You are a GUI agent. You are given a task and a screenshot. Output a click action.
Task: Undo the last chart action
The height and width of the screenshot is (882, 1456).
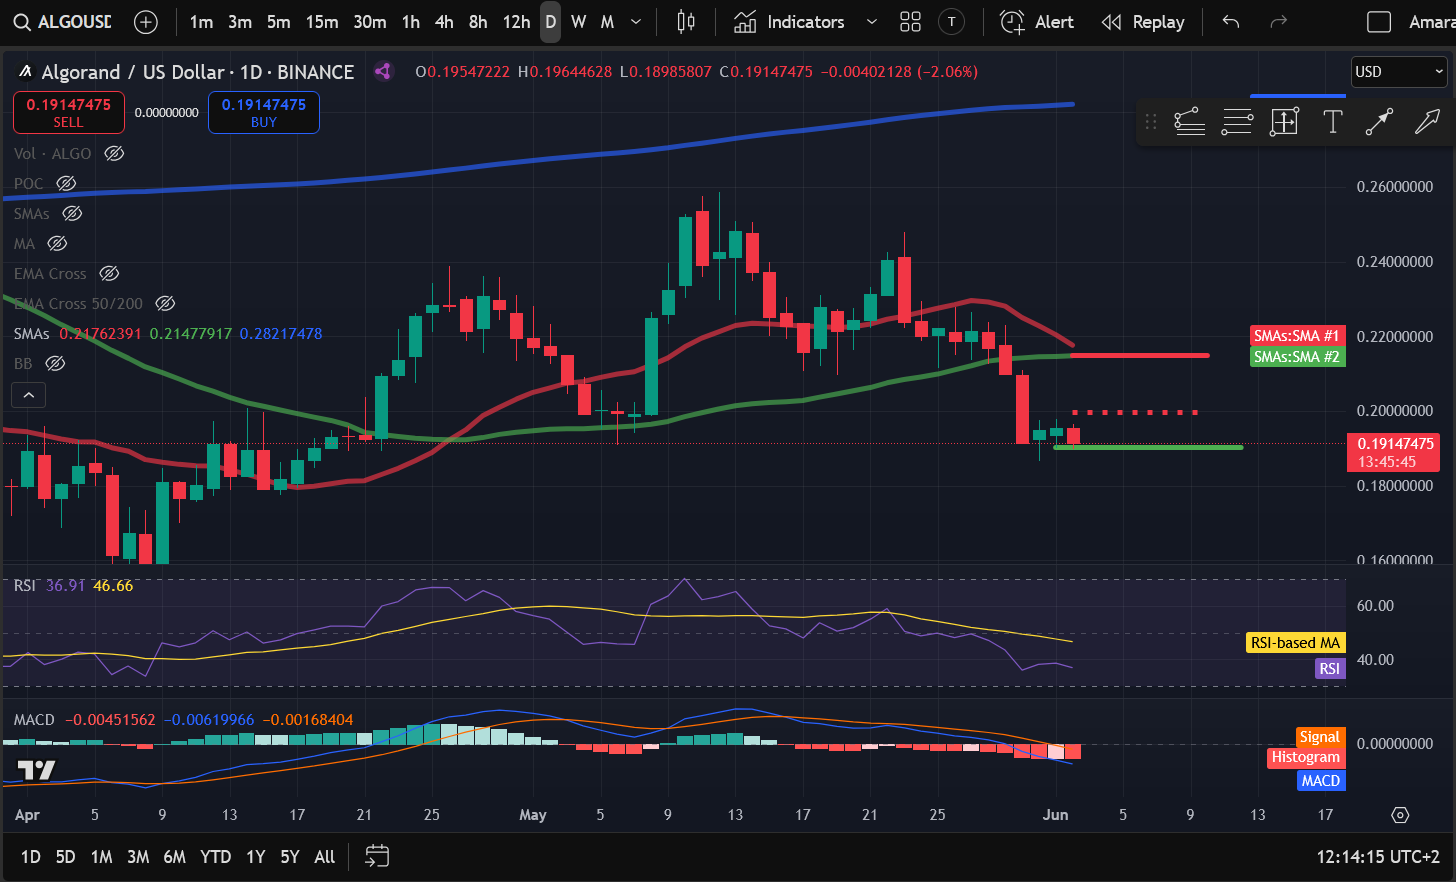tap(1231, 22)
